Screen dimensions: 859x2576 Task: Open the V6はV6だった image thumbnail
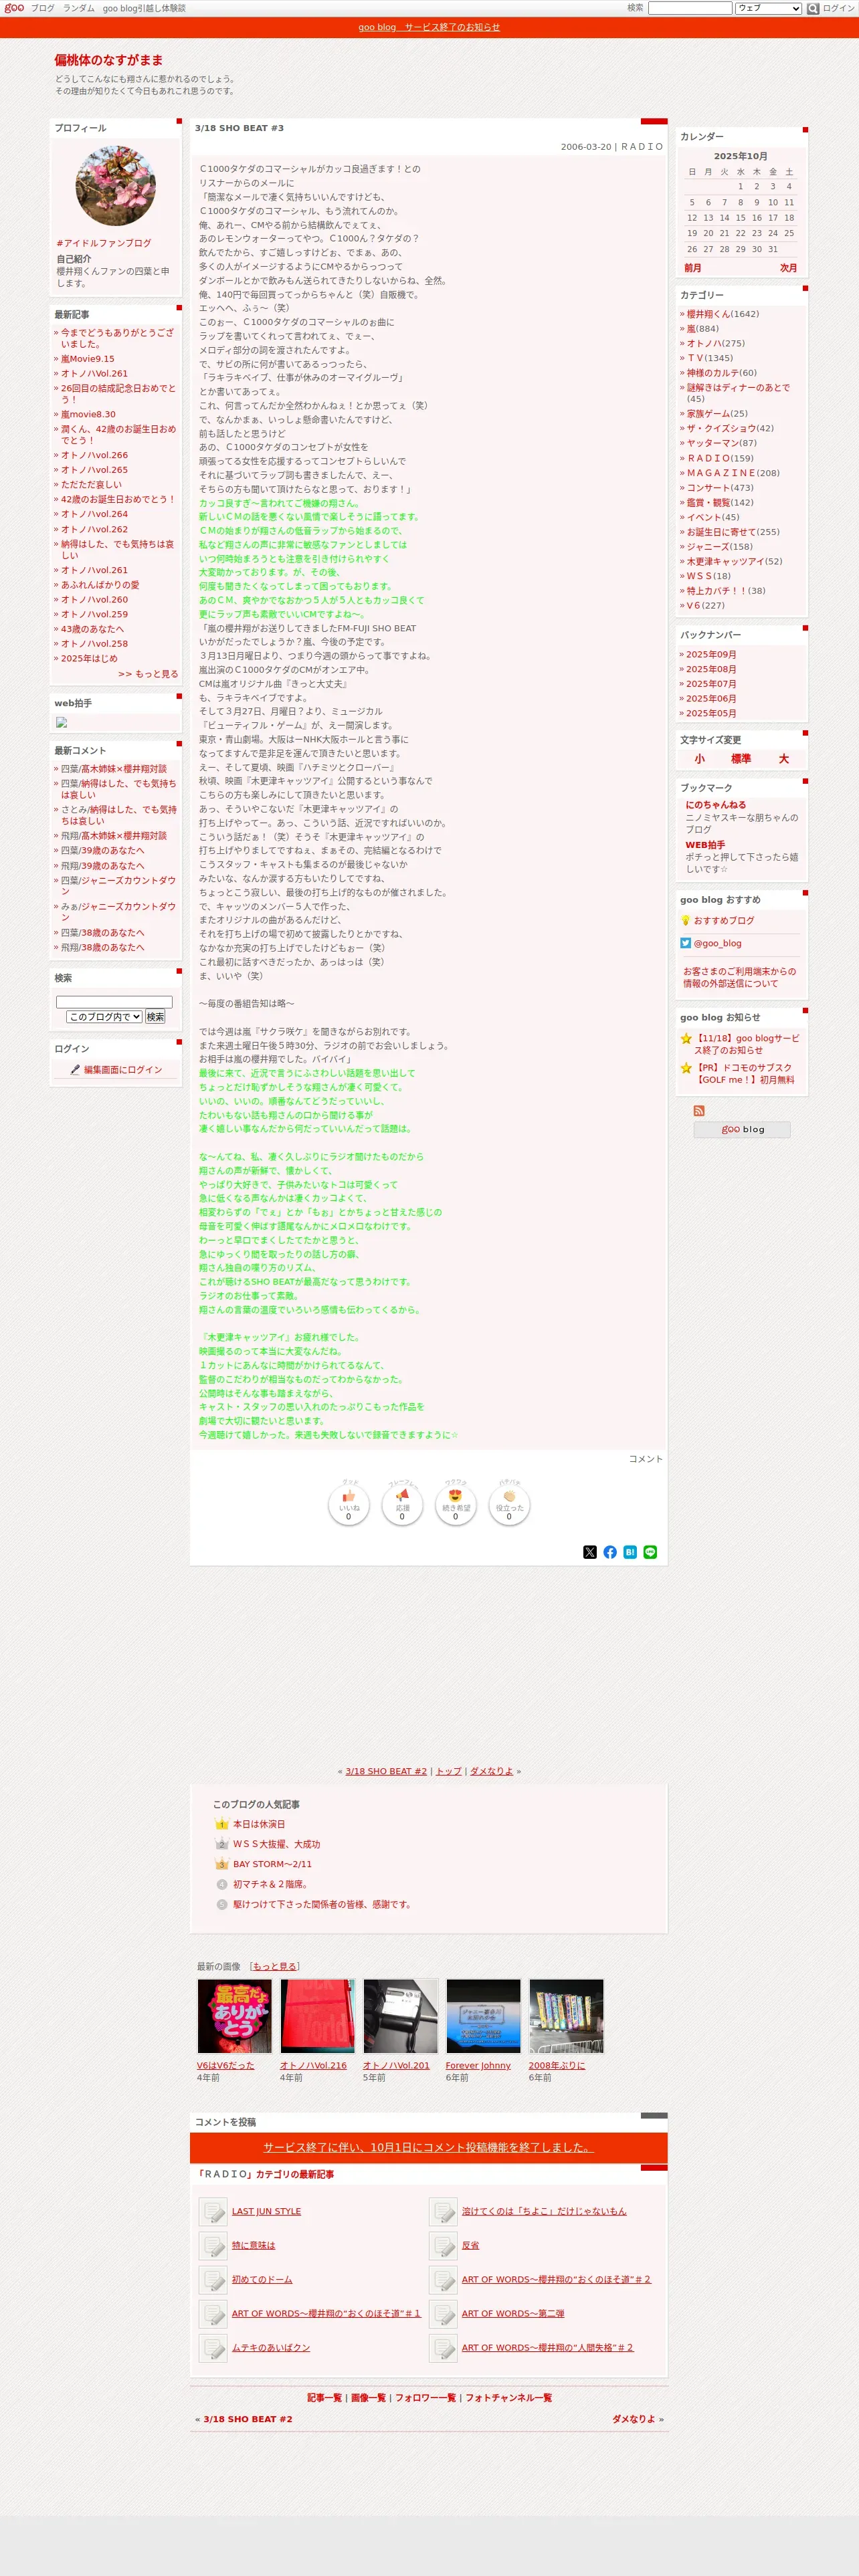[x=235, y=2016]
